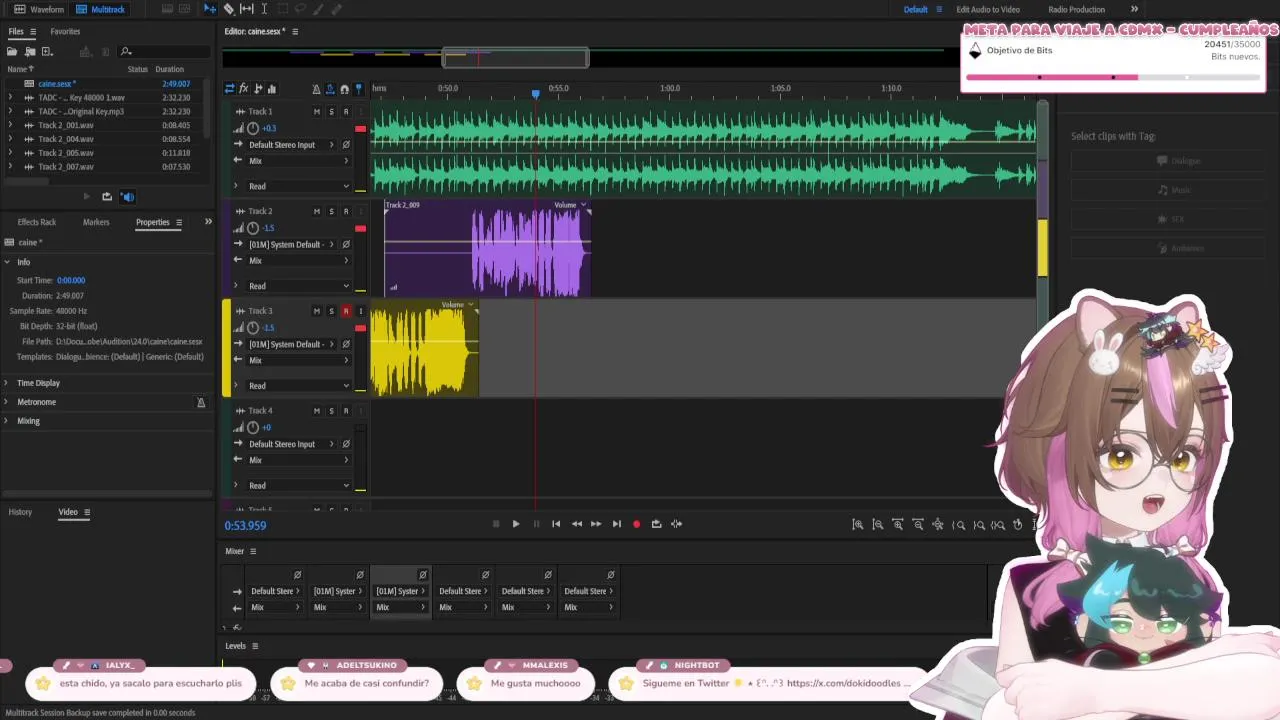Toggle Track 3 monitor input button
Screen dimensions: 1280x720
coord(360,311)
